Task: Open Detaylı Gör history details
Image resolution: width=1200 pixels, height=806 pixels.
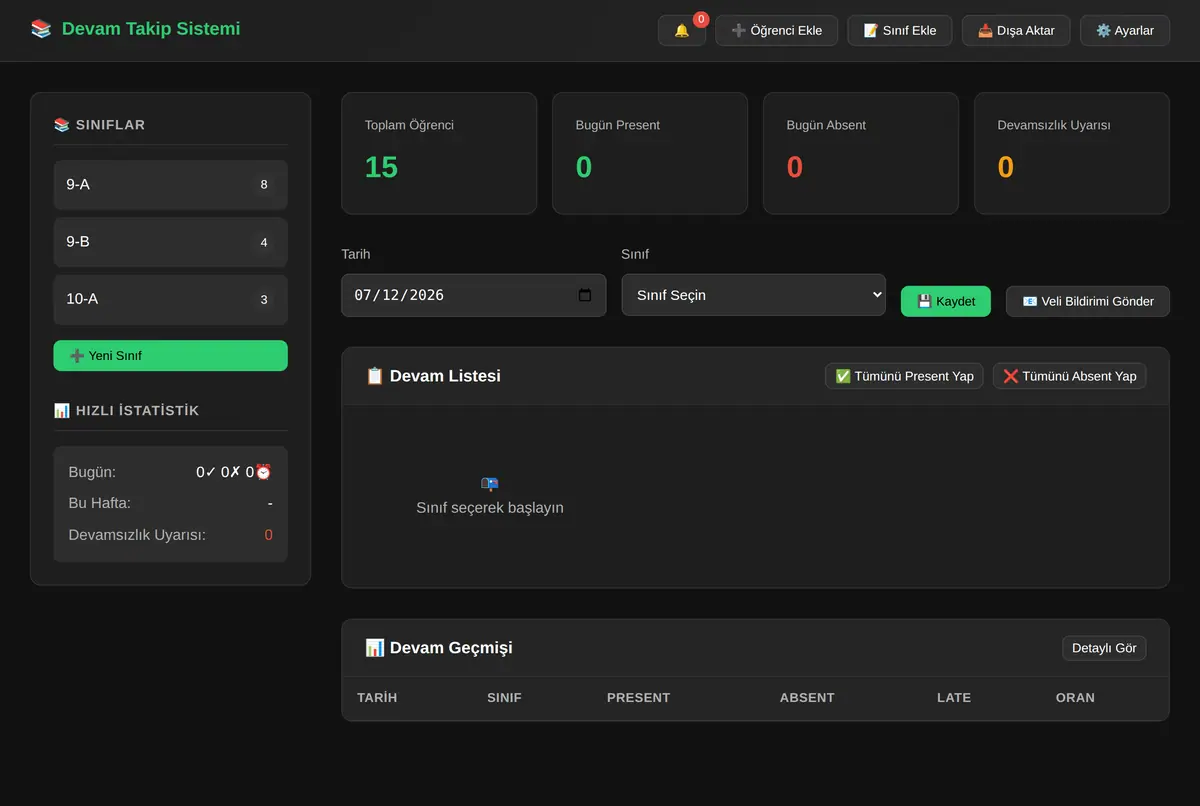Action: click(x=1104, y=648)
